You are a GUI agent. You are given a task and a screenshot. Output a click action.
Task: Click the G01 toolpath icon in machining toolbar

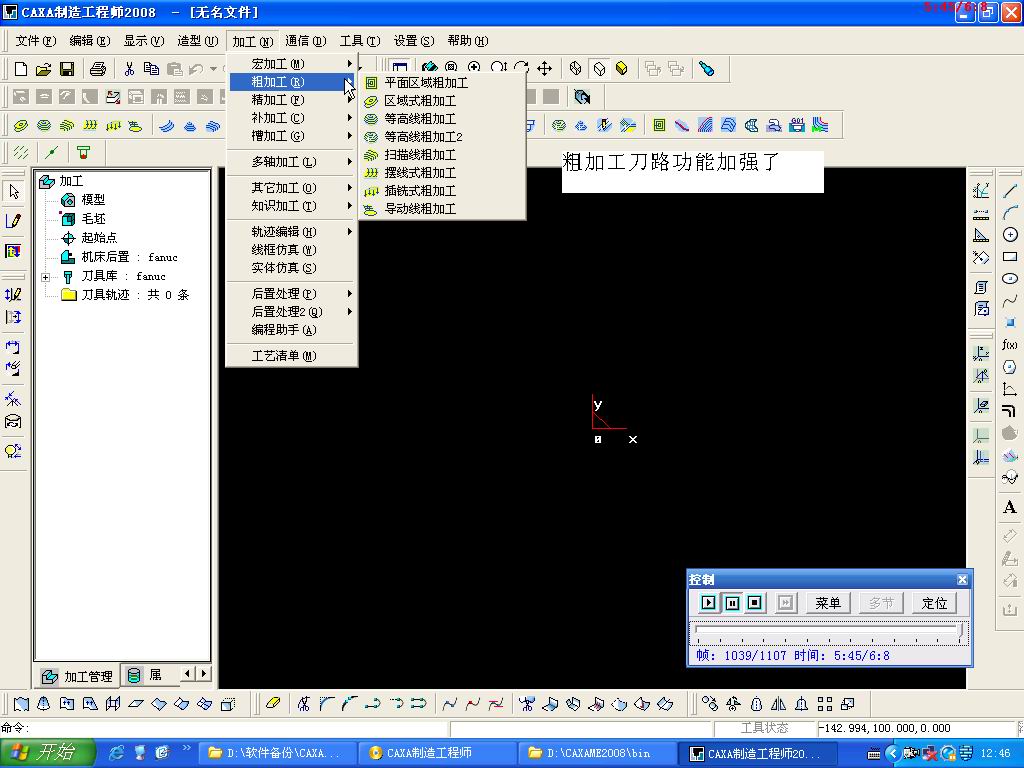[x=797, y=125]
